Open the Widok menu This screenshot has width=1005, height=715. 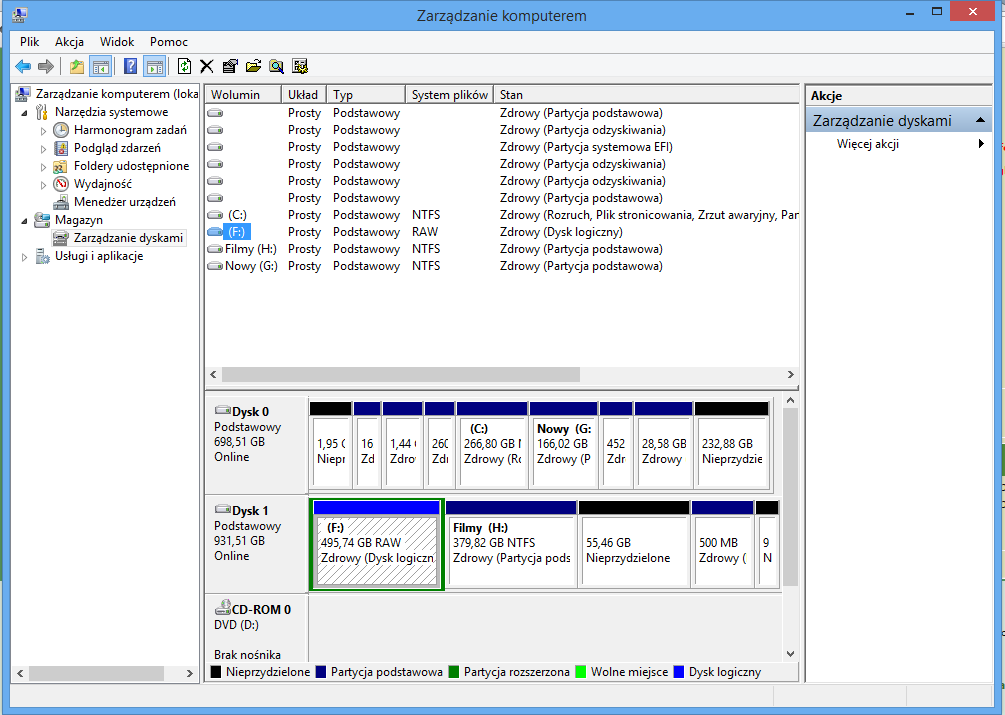coord(117,41)
